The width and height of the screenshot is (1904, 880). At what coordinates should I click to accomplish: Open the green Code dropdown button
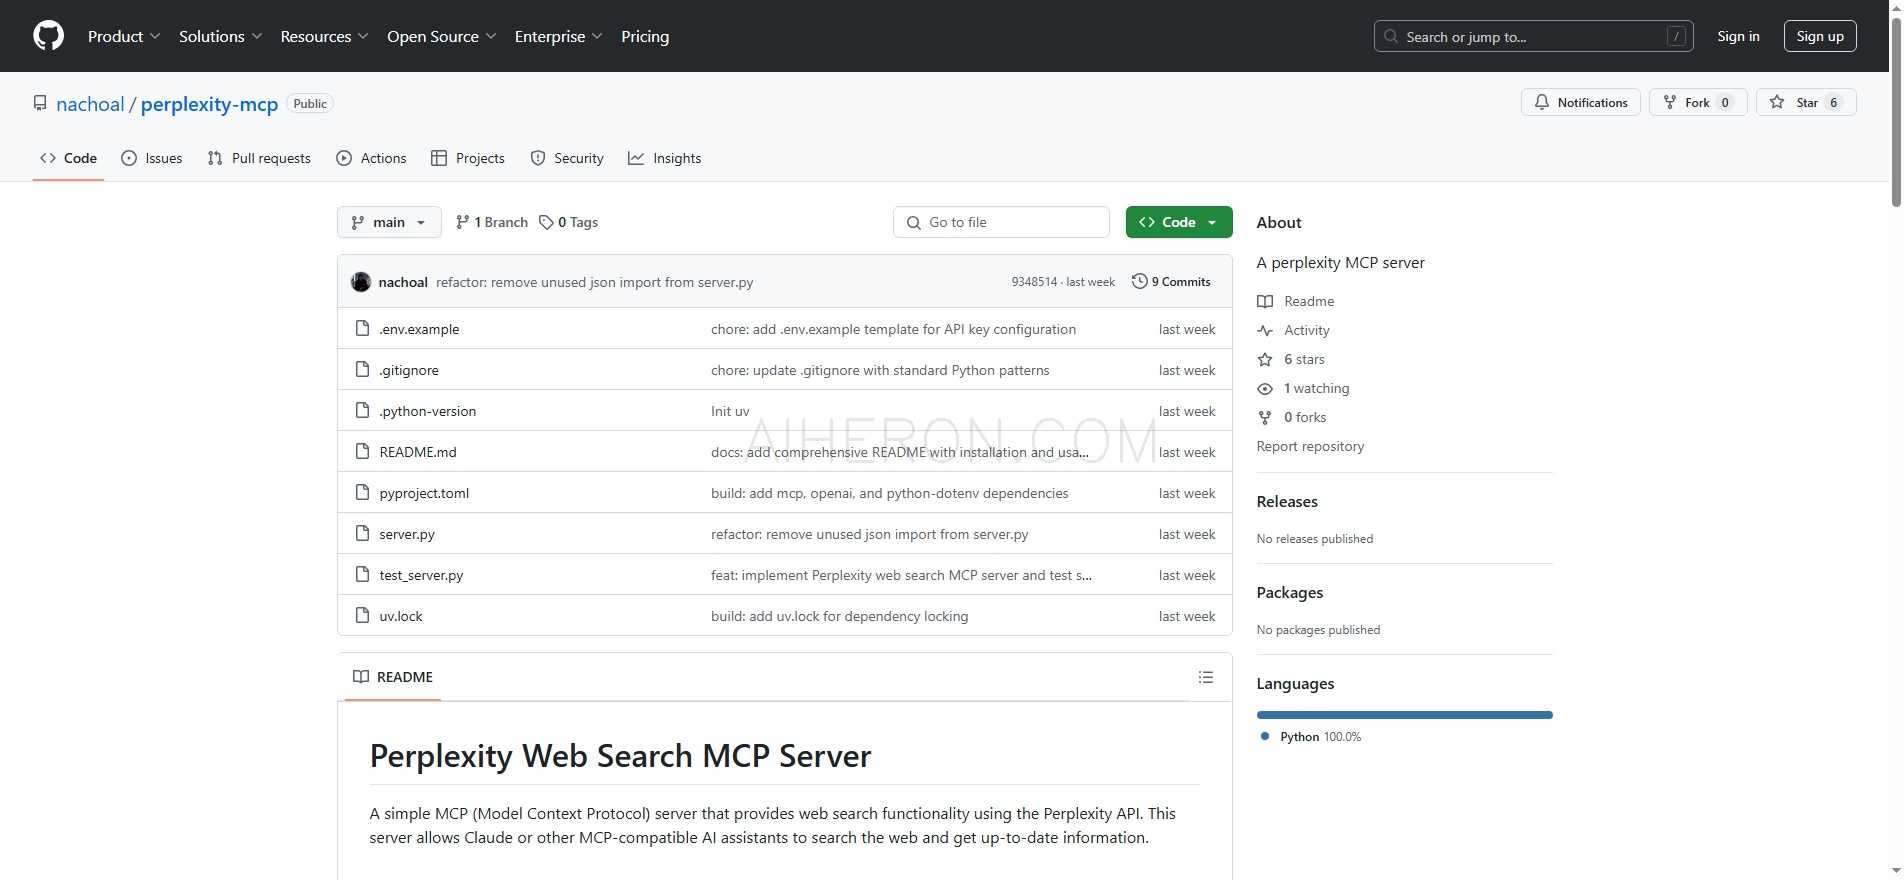[1179, 222]
